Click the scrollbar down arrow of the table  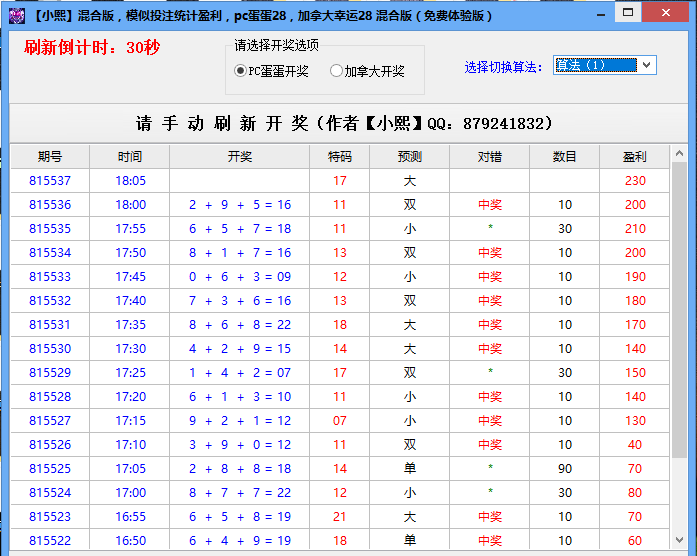click(679, 540)
